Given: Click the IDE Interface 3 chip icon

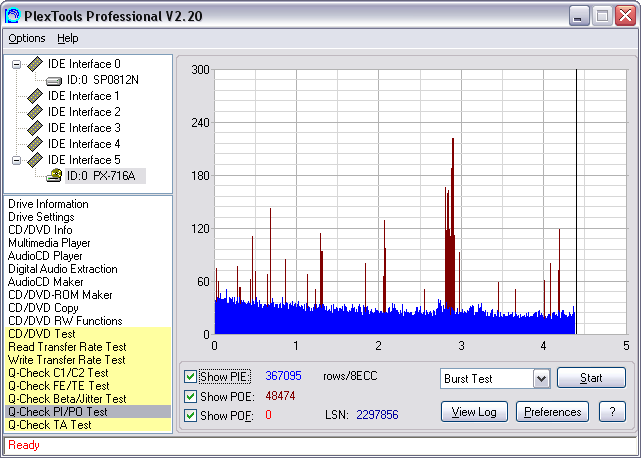Looking at the screenshot, I should pyautogui.click(x=35, y=128).
